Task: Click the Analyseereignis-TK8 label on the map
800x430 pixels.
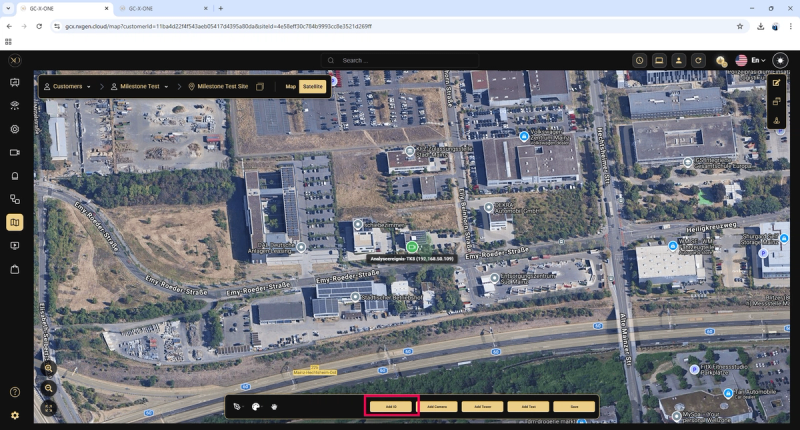Action: point(412,259)
